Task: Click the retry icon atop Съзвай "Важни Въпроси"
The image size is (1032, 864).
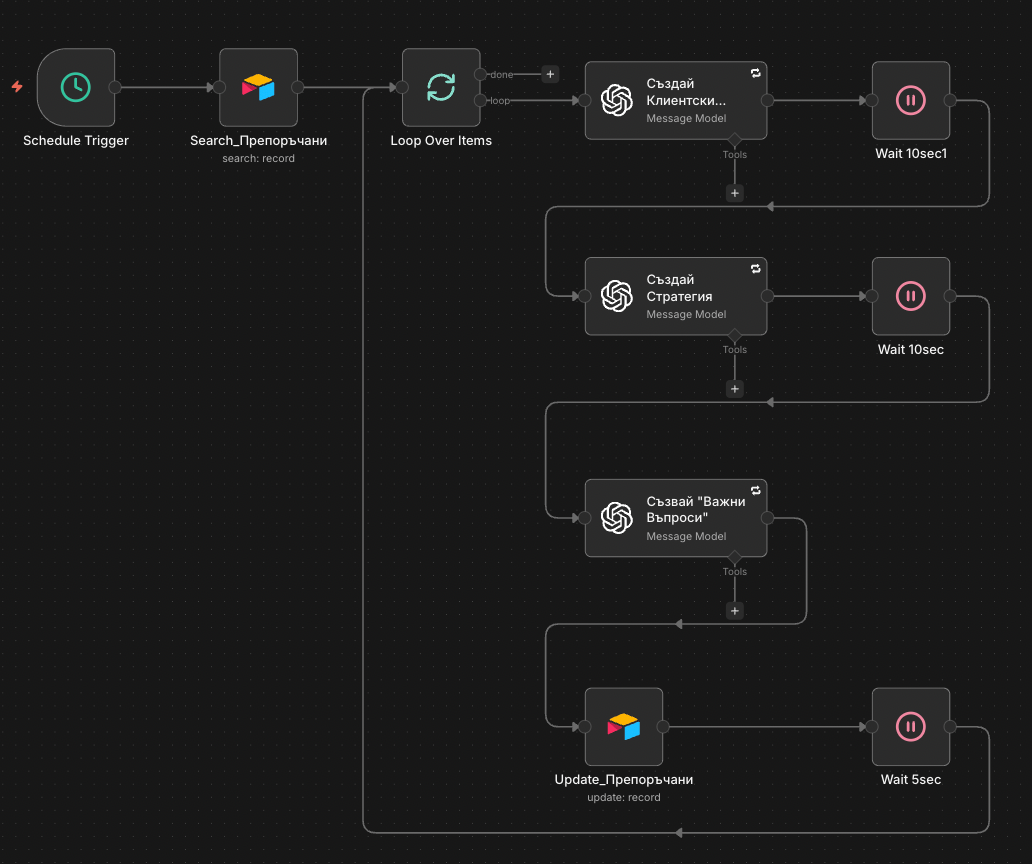Action: click(x=755, y=490)
